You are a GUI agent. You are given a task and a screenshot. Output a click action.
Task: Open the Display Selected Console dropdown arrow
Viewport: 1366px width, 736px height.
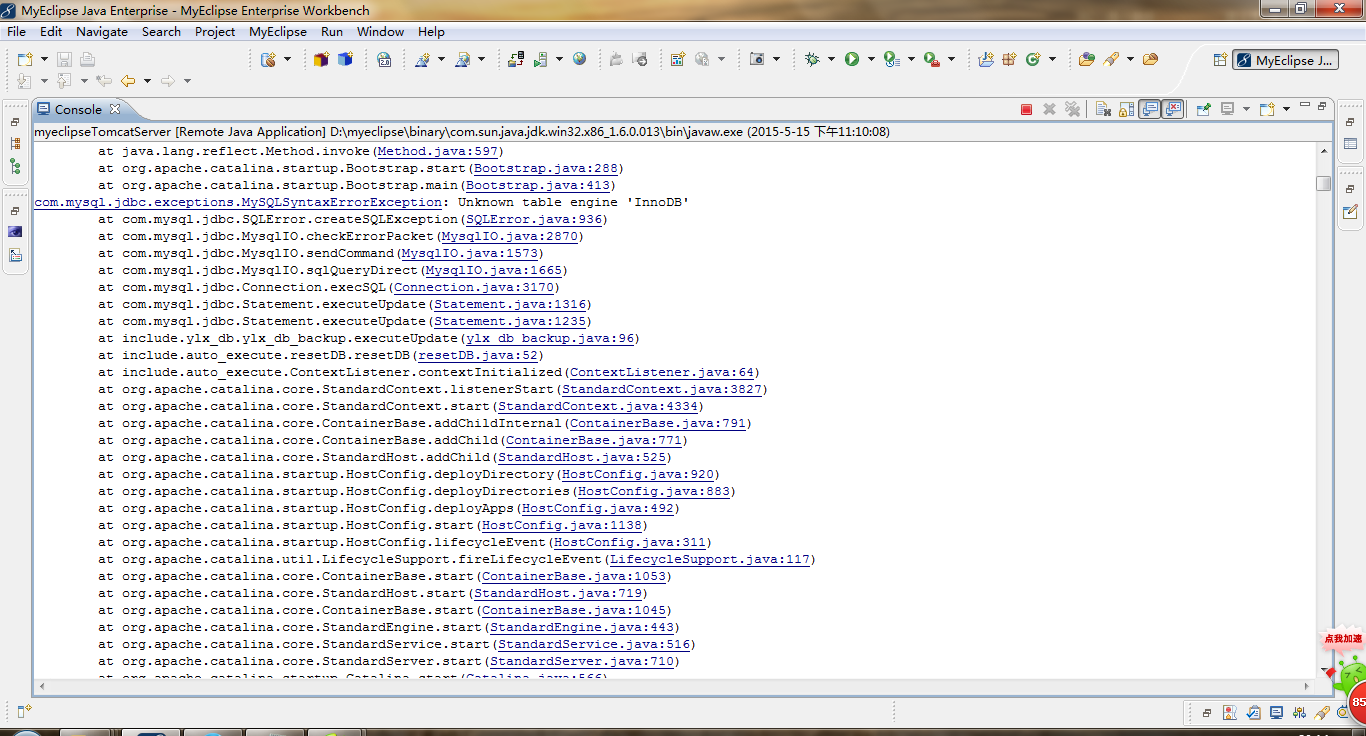coord(1246,109)
